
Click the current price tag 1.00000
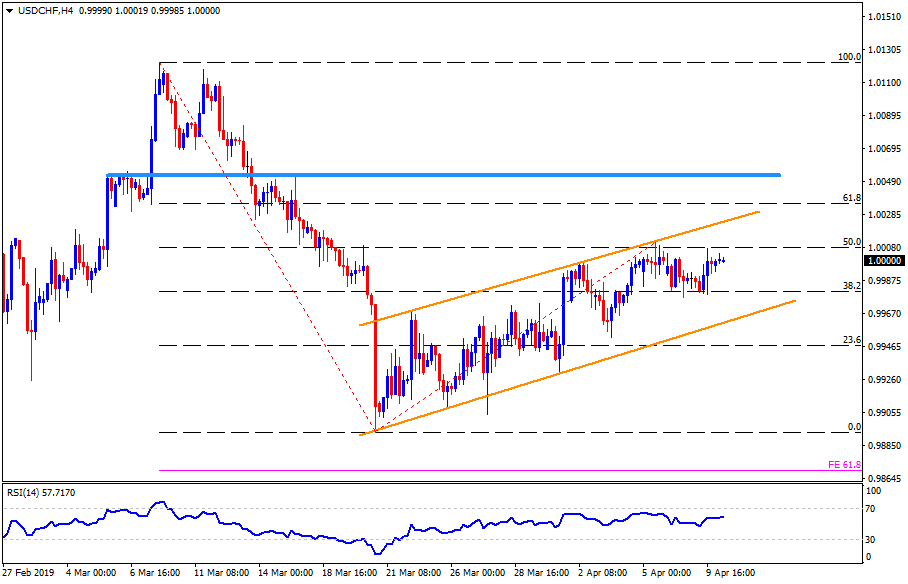(x=883, y=259)
